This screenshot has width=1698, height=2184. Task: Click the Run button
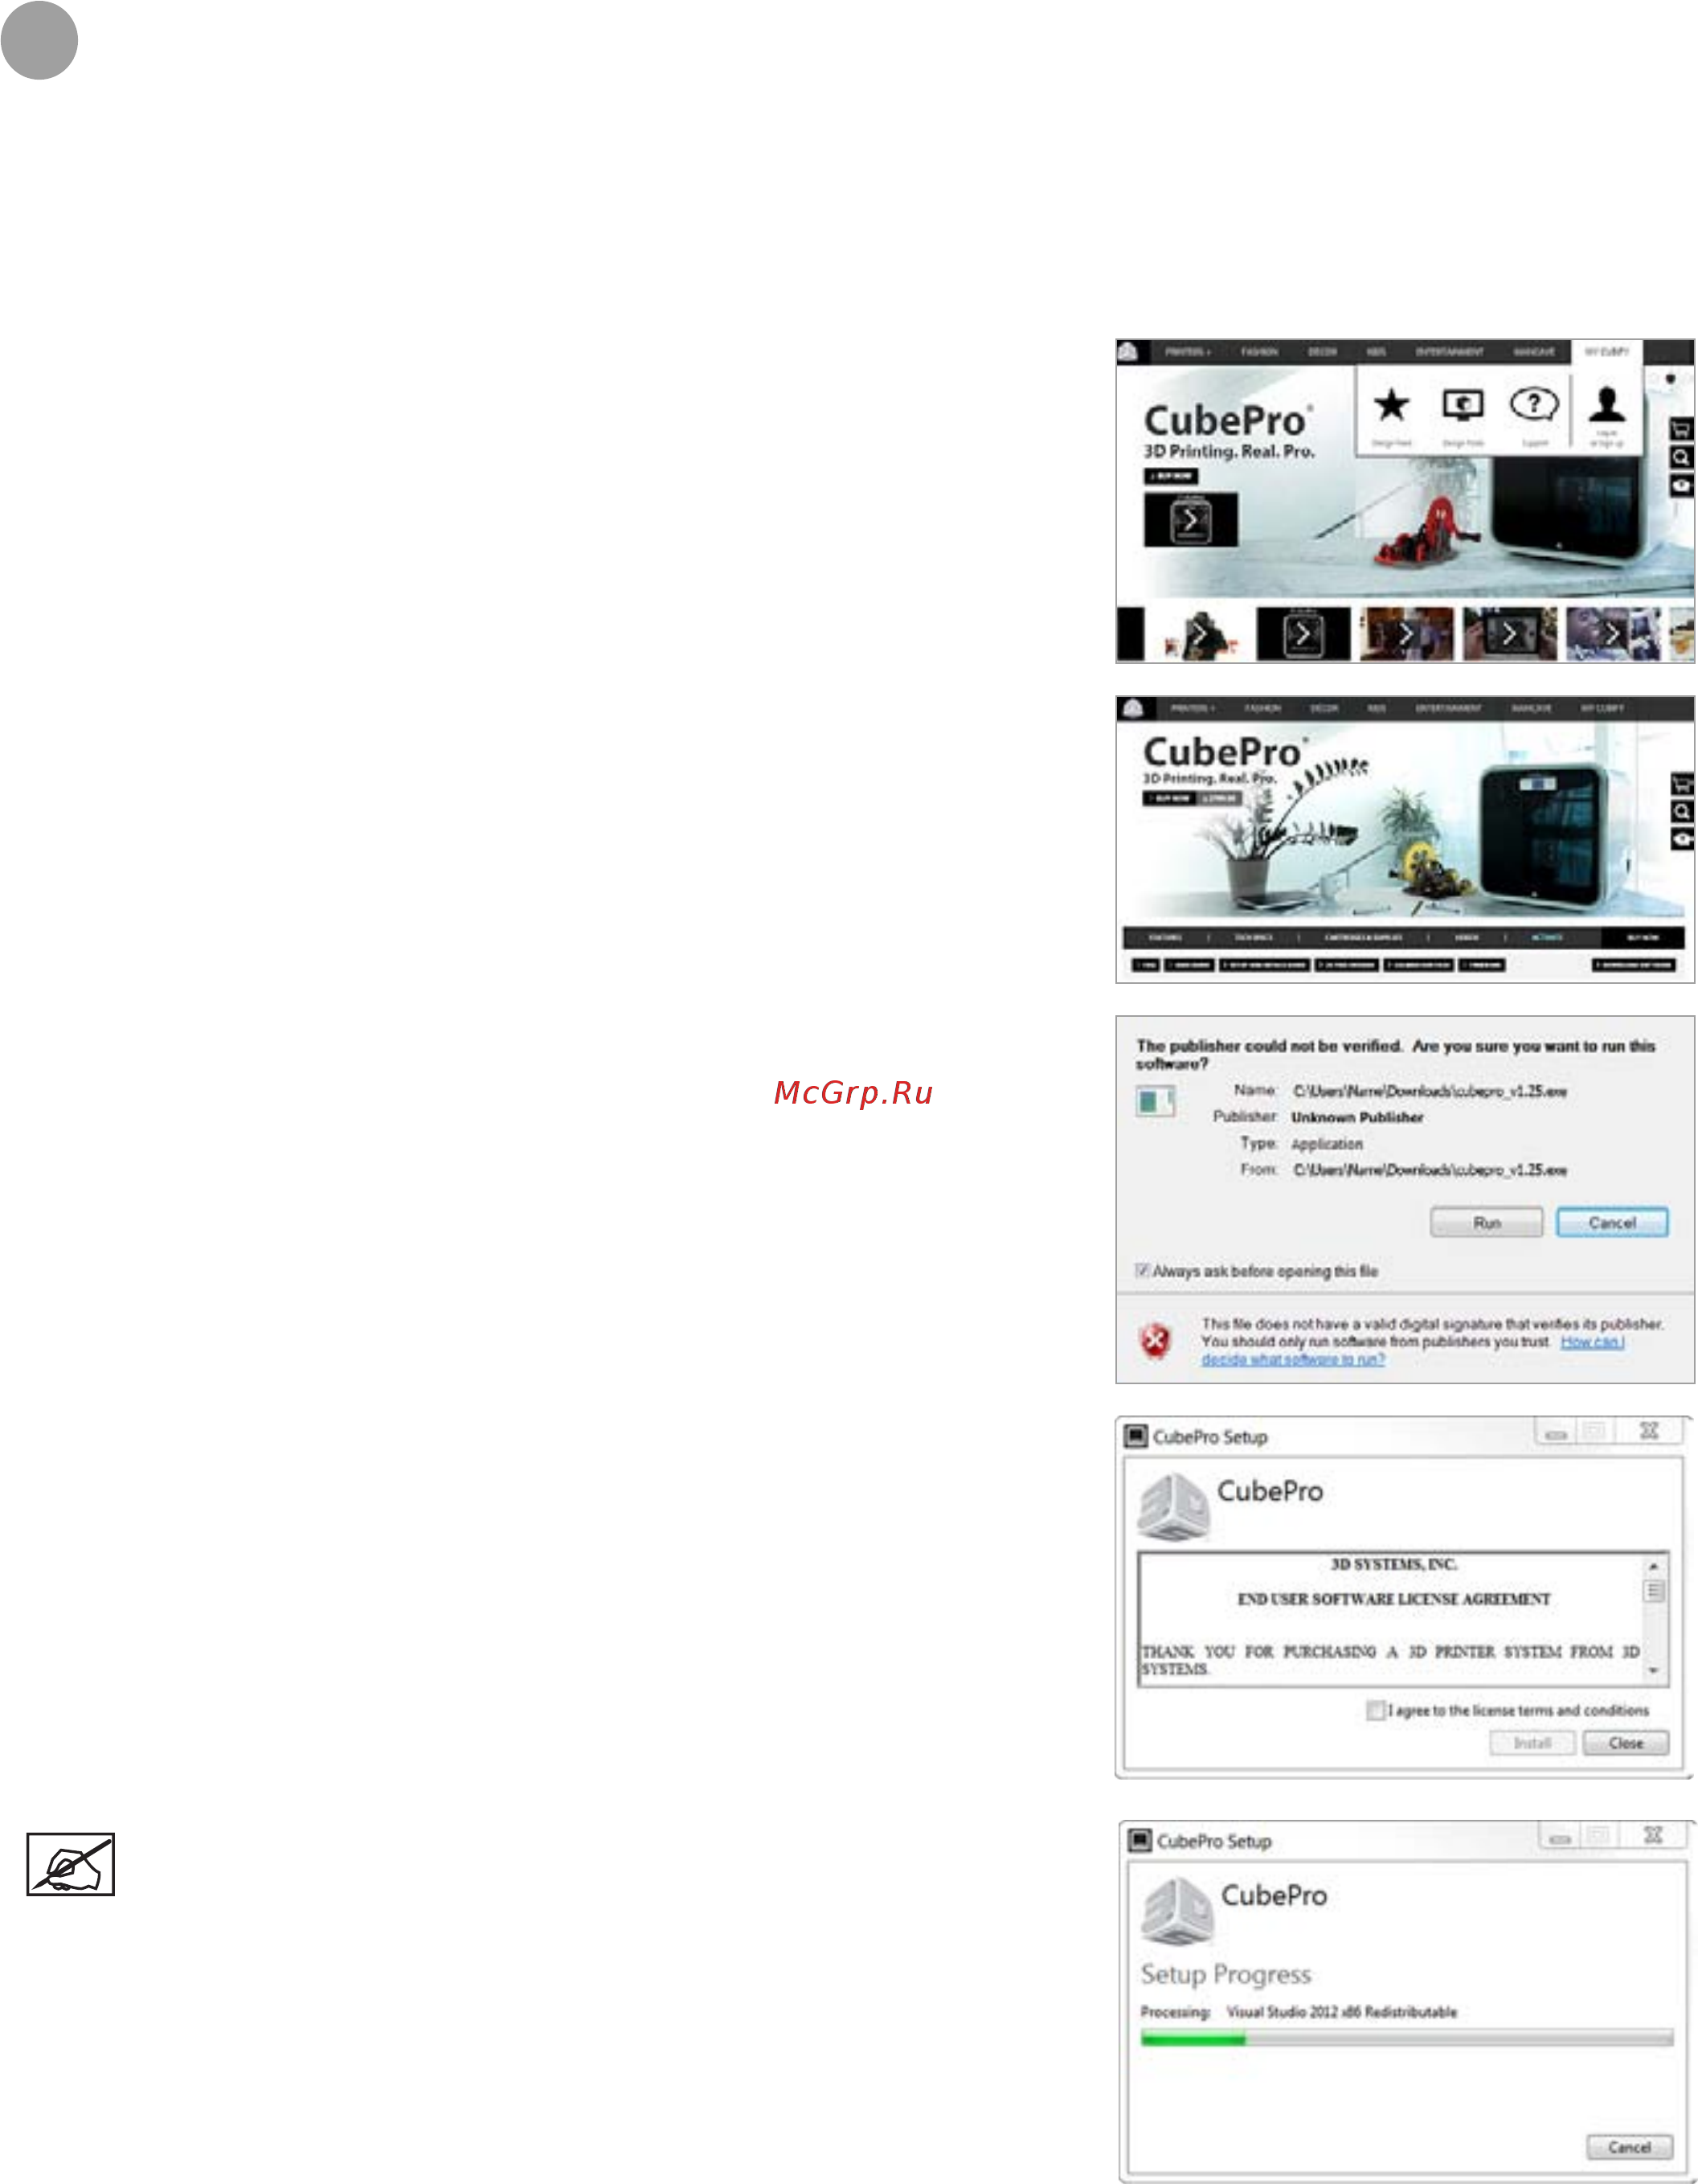point(1486,1223)
